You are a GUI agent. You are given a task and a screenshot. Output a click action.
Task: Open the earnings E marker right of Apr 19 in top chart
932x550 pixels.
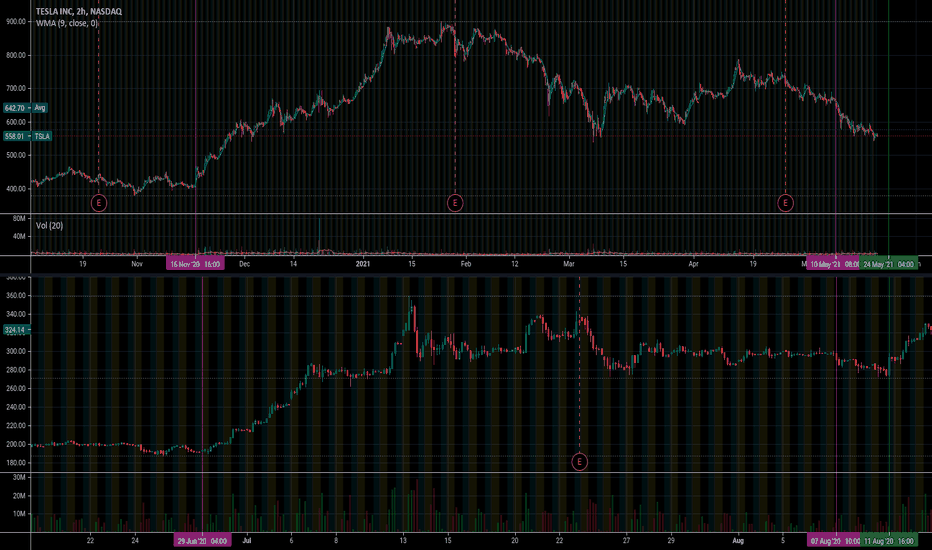click(x=785, y=203)
